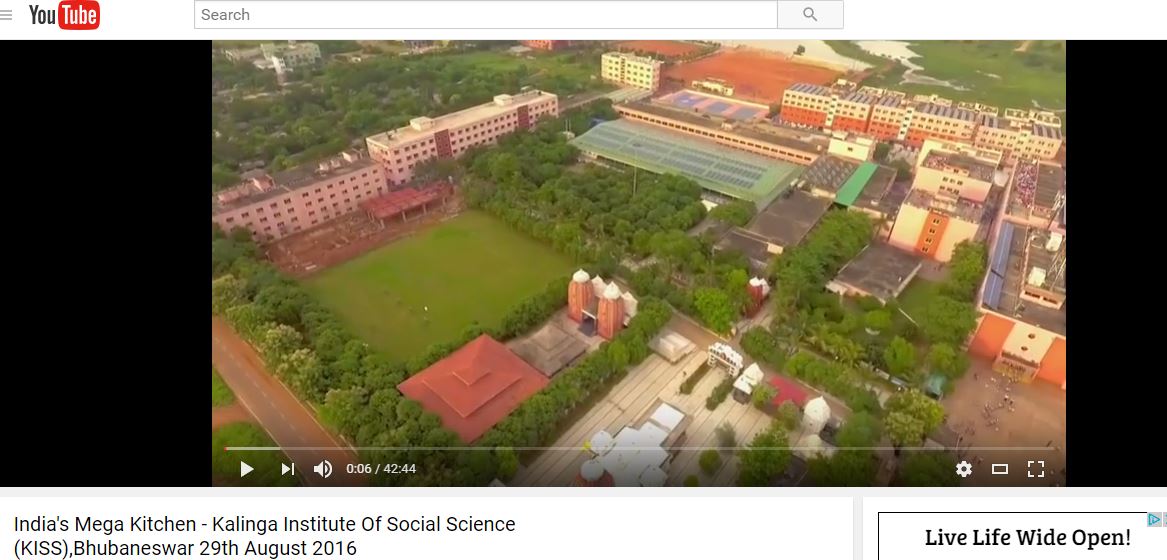Open the hamburger guide menu

coord(6,15)
